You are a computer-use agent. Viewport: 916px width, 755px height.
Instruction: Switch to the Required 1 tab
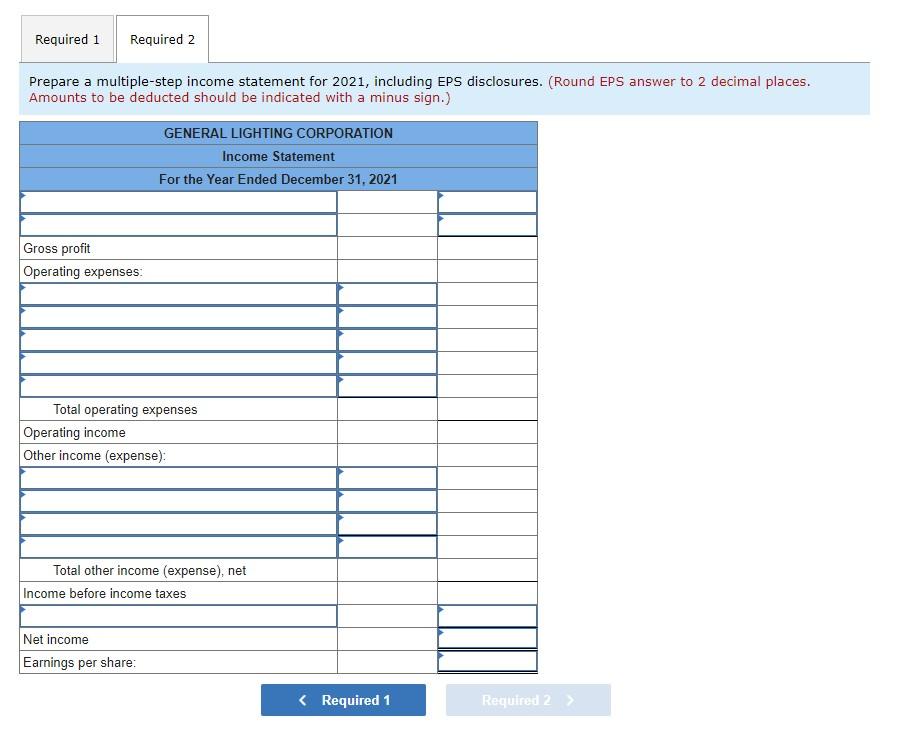pyautogui.click(x=67, y=39)
